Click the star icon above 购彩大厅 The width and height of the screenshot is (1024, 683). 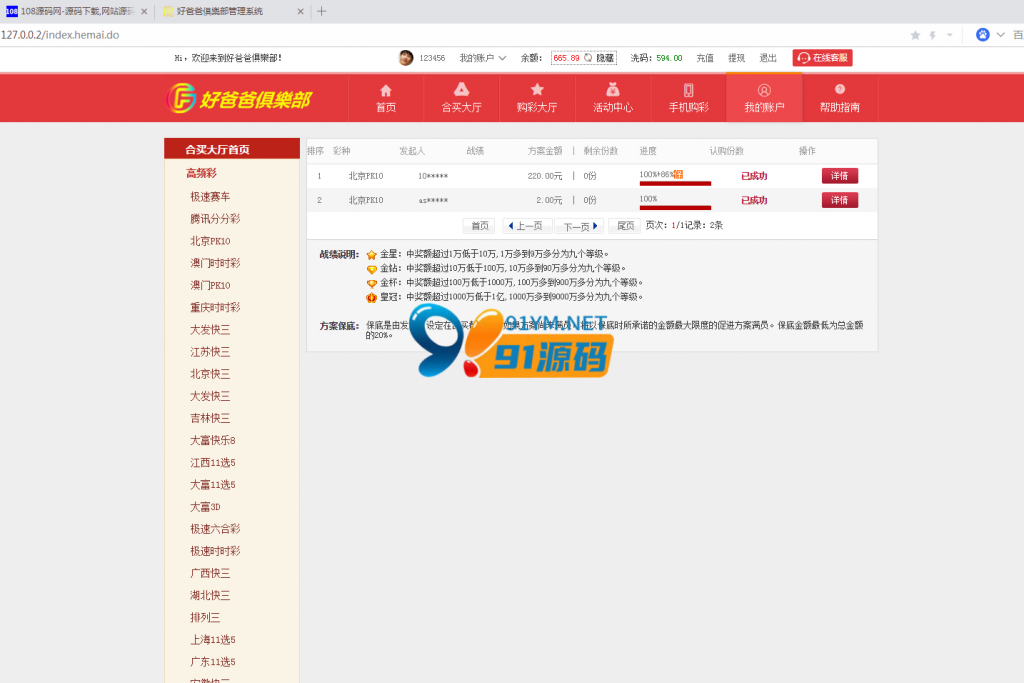pos(537,89)
